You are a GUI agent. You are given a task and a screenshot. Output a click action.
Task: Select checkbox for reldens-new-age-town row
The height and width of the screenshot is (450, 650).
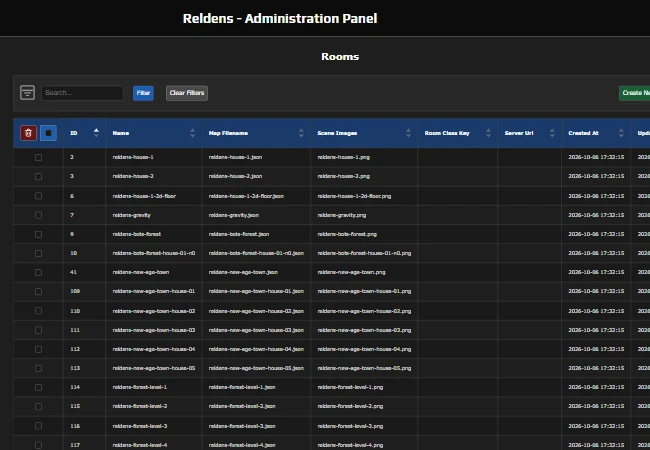click(39, 272)
